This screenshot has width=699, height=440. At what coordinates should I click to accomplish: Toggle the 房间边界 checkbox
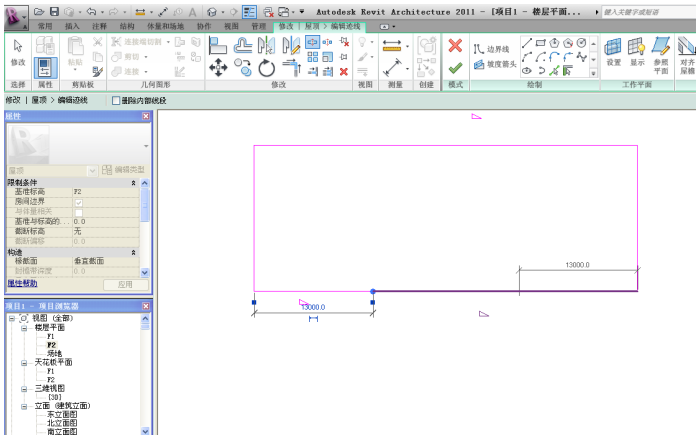click(79, 202)
